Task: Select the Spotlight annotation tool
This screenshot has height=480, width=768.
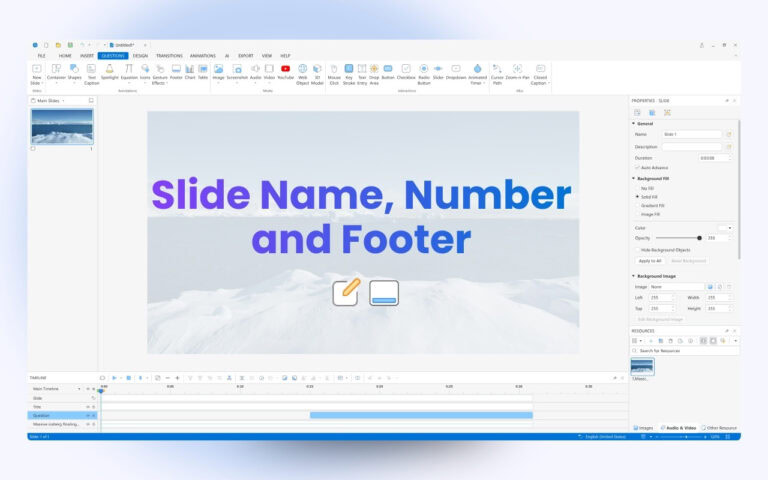Action: 110,72
